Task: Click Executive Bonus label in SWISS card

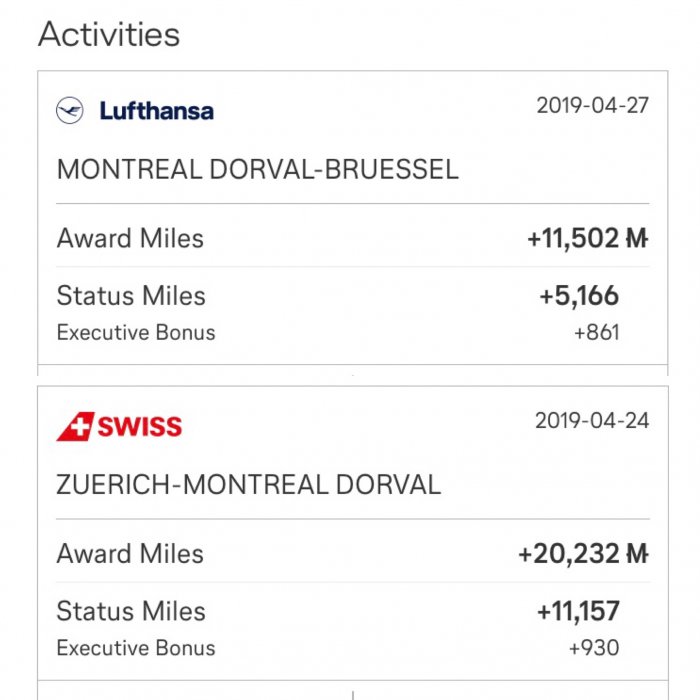Action: click(x=135, y=648)
